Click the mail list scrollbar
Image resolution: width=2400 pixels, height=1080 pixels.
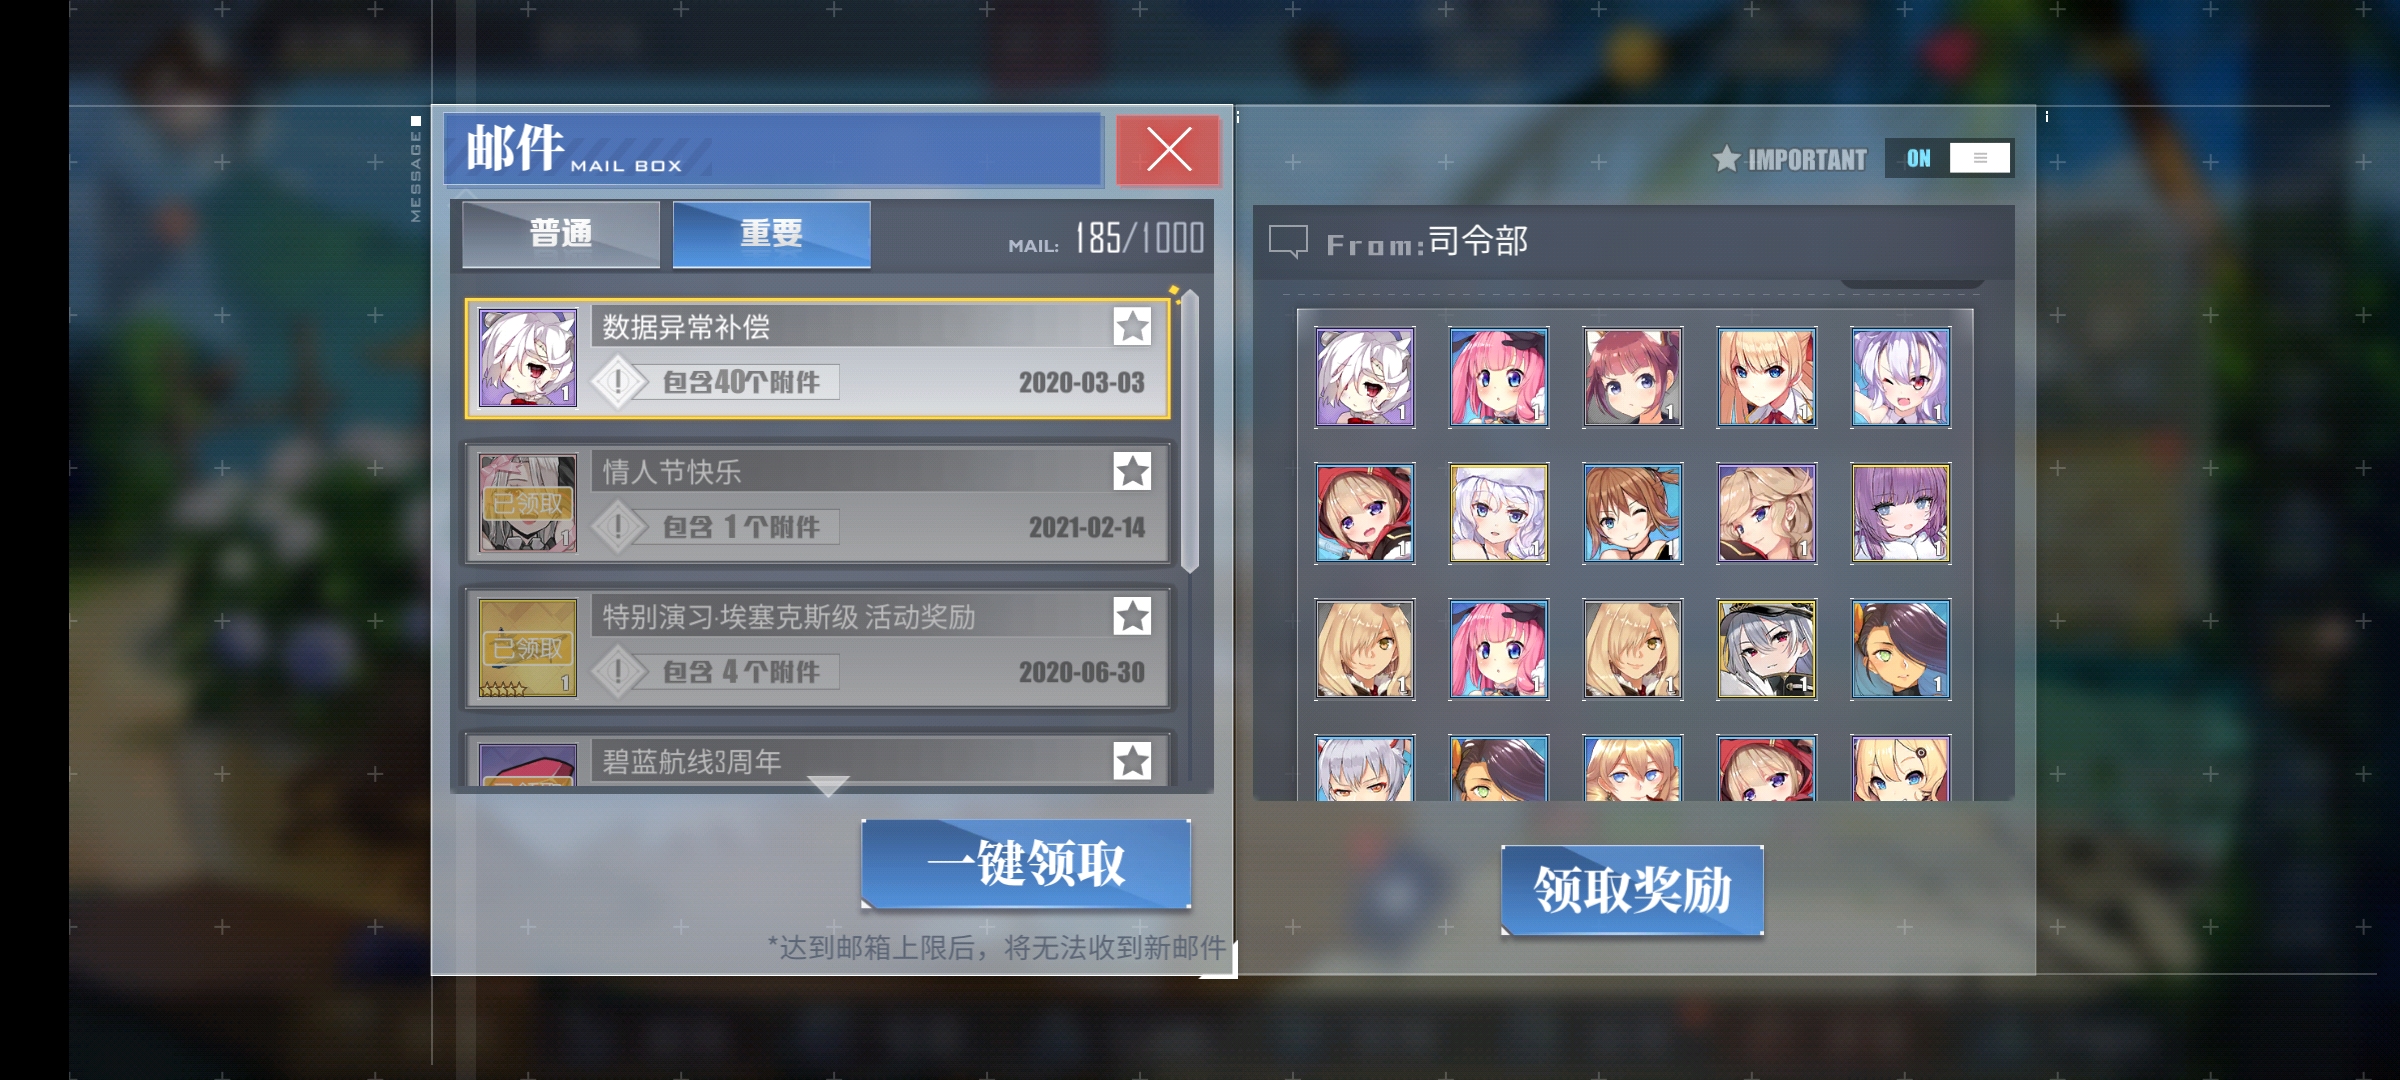[x=1190, y=432]
